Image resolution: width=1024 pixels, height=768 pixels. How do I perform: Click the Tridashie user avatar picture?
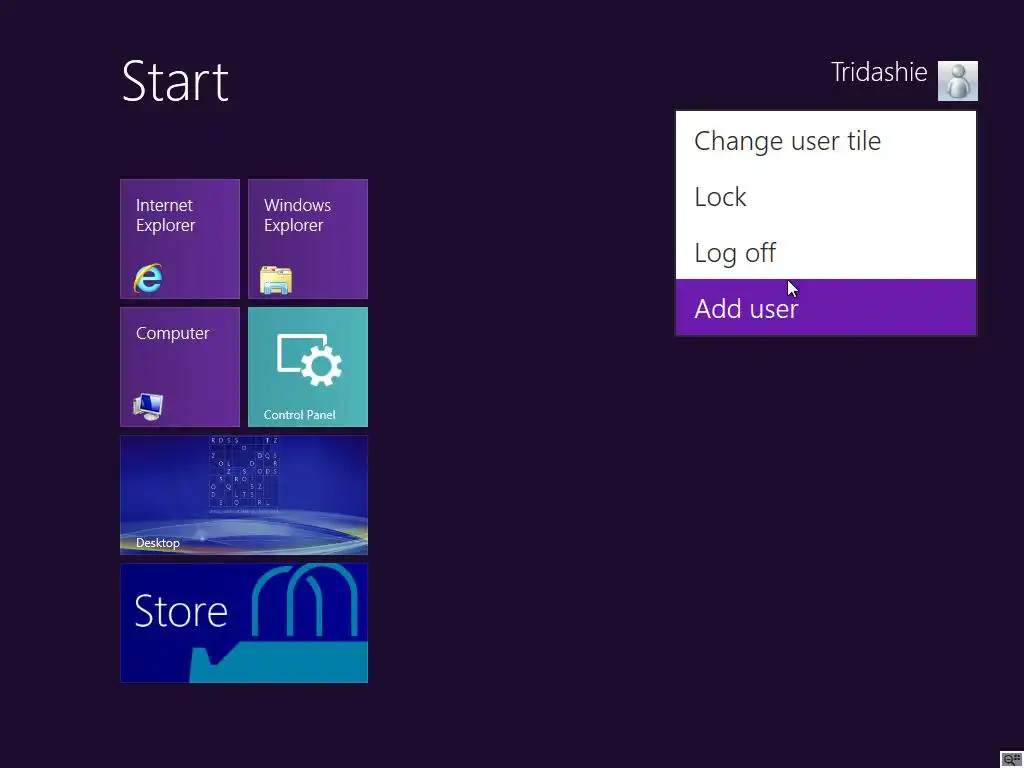tap(957, 80)
